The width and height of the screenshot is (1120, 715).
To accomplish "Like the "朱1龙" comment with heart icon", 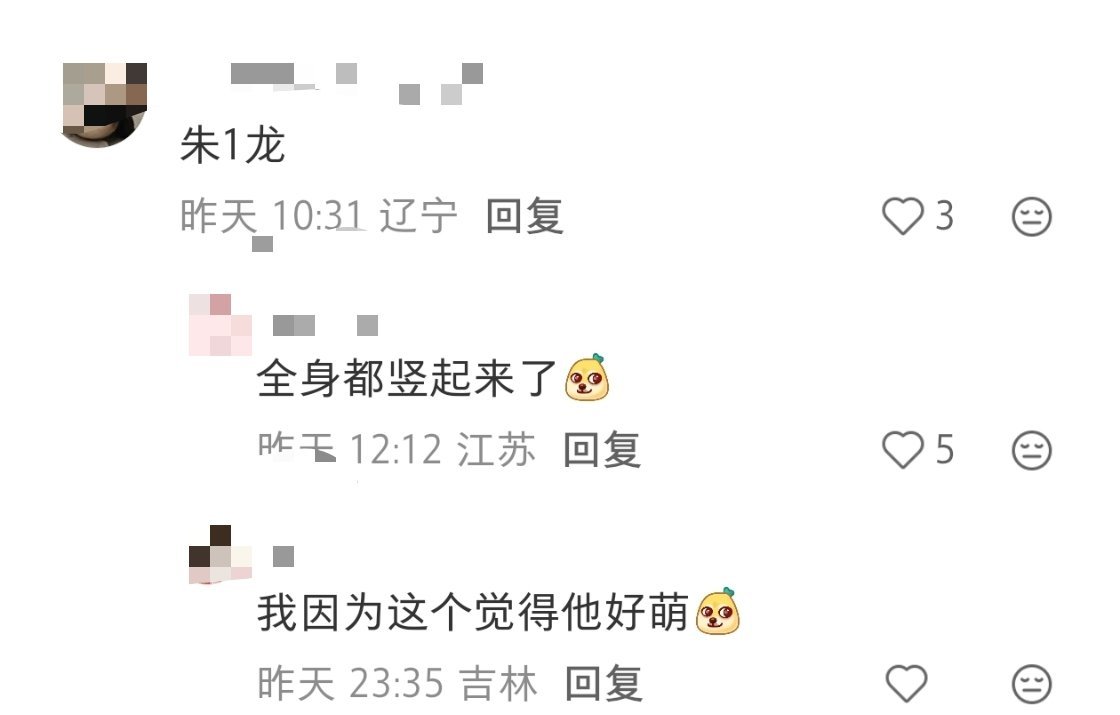I will (903, 216).
